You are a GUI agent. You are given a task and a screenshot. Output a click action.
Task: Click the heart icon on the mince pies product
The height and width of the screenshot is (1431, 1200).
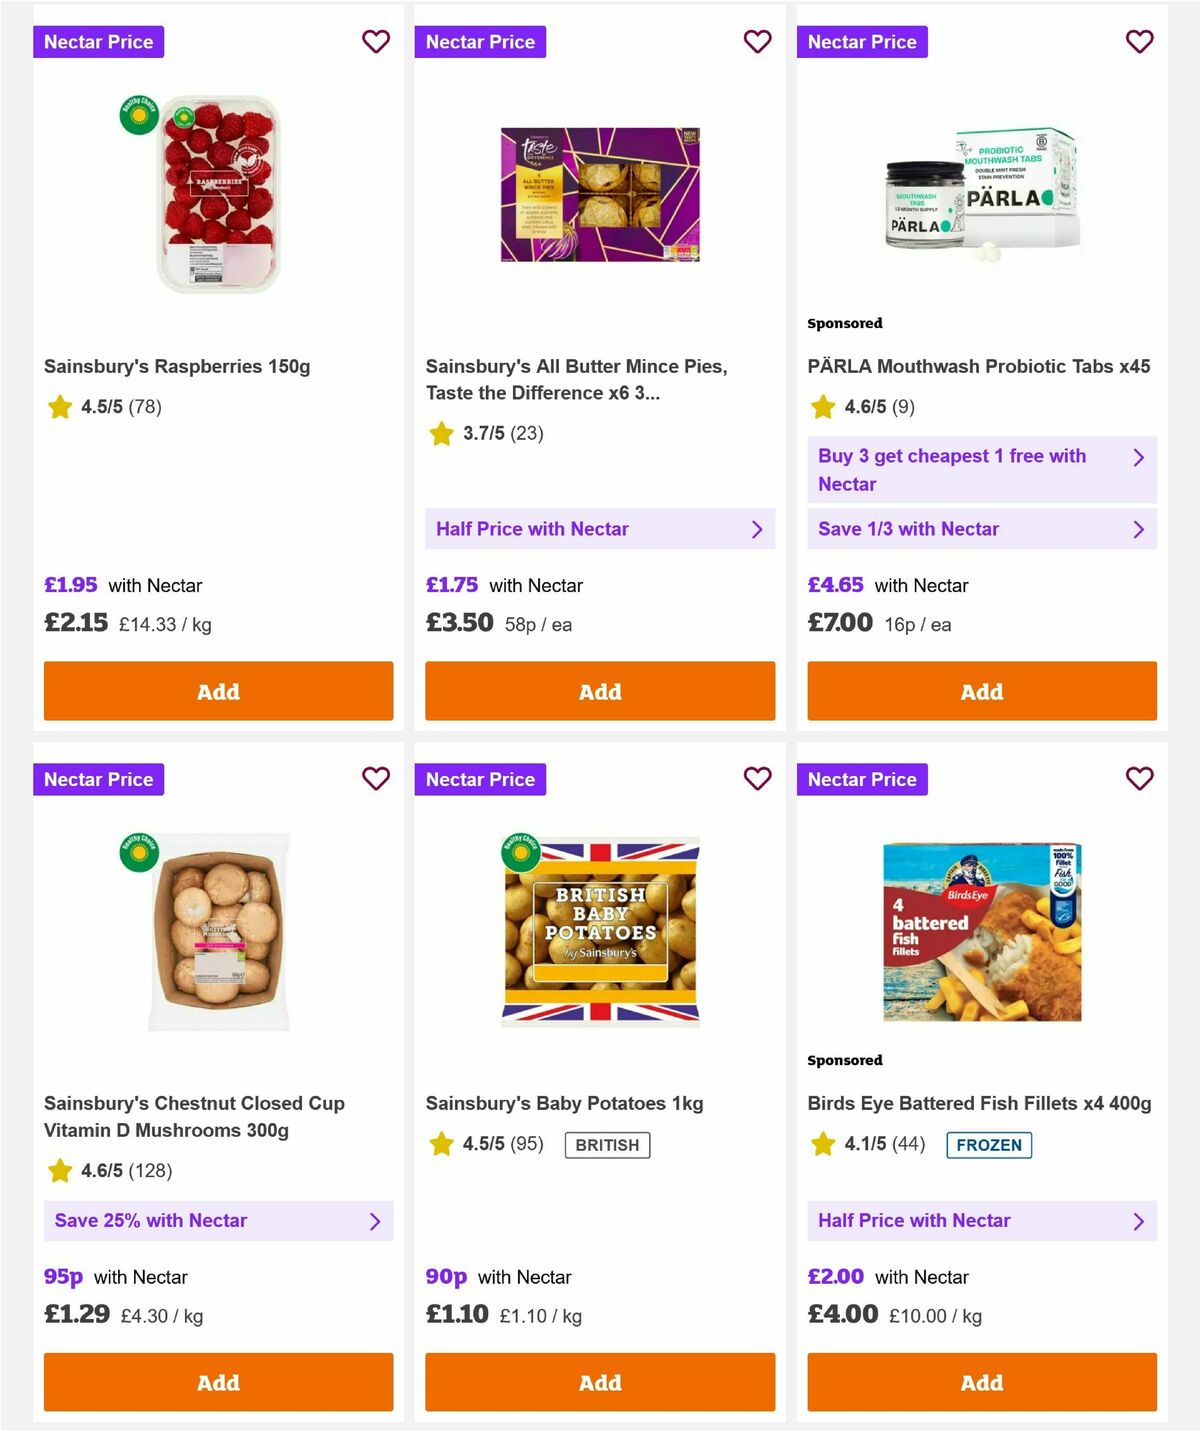[x=757, y=42]
